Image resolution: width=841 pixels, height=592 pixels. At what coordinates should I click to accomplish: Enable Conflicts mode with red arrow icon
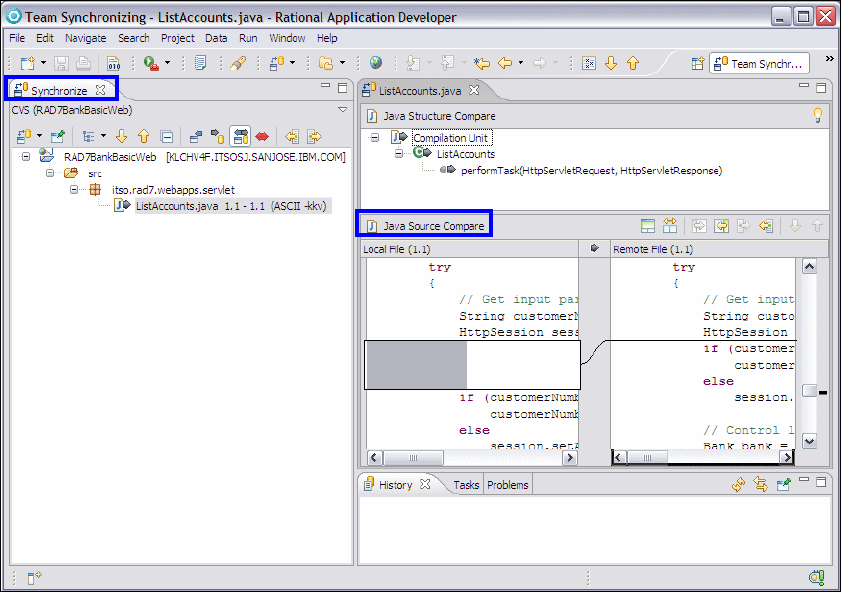pos(262,136)
